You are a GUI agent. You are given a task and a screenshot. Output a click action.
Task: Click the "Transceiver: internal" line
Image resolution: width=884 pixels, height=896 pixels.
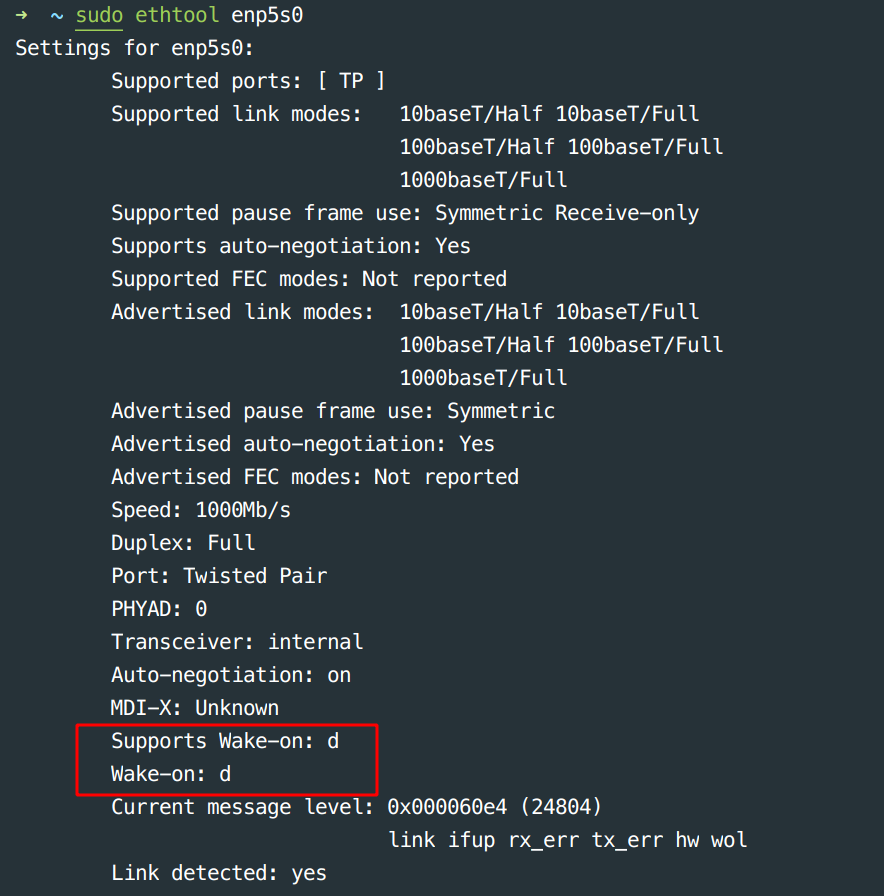(x=237, y=642)
